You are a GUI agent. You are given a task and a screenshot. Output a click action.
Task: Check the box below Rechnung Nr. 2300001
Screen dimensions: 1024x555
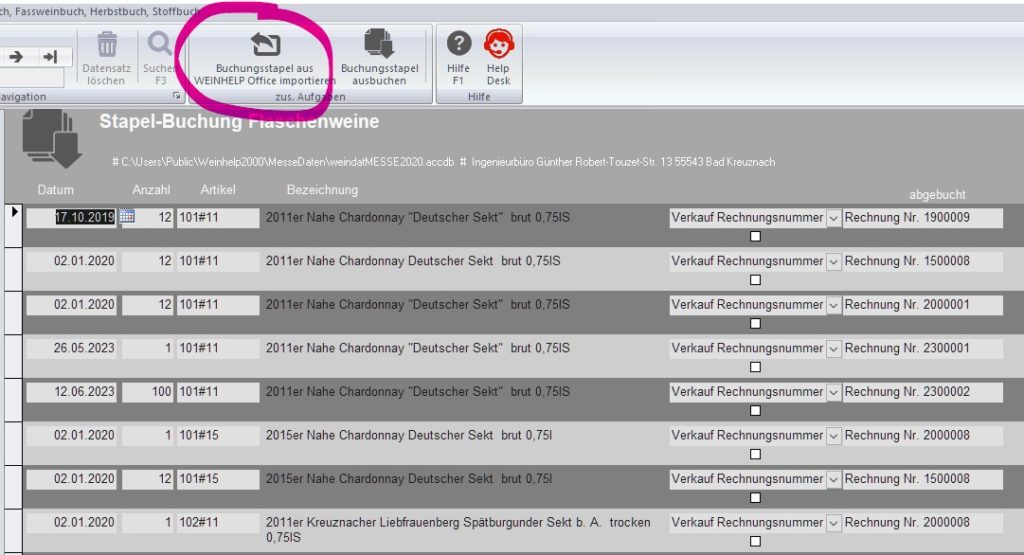tap(755, 368)
